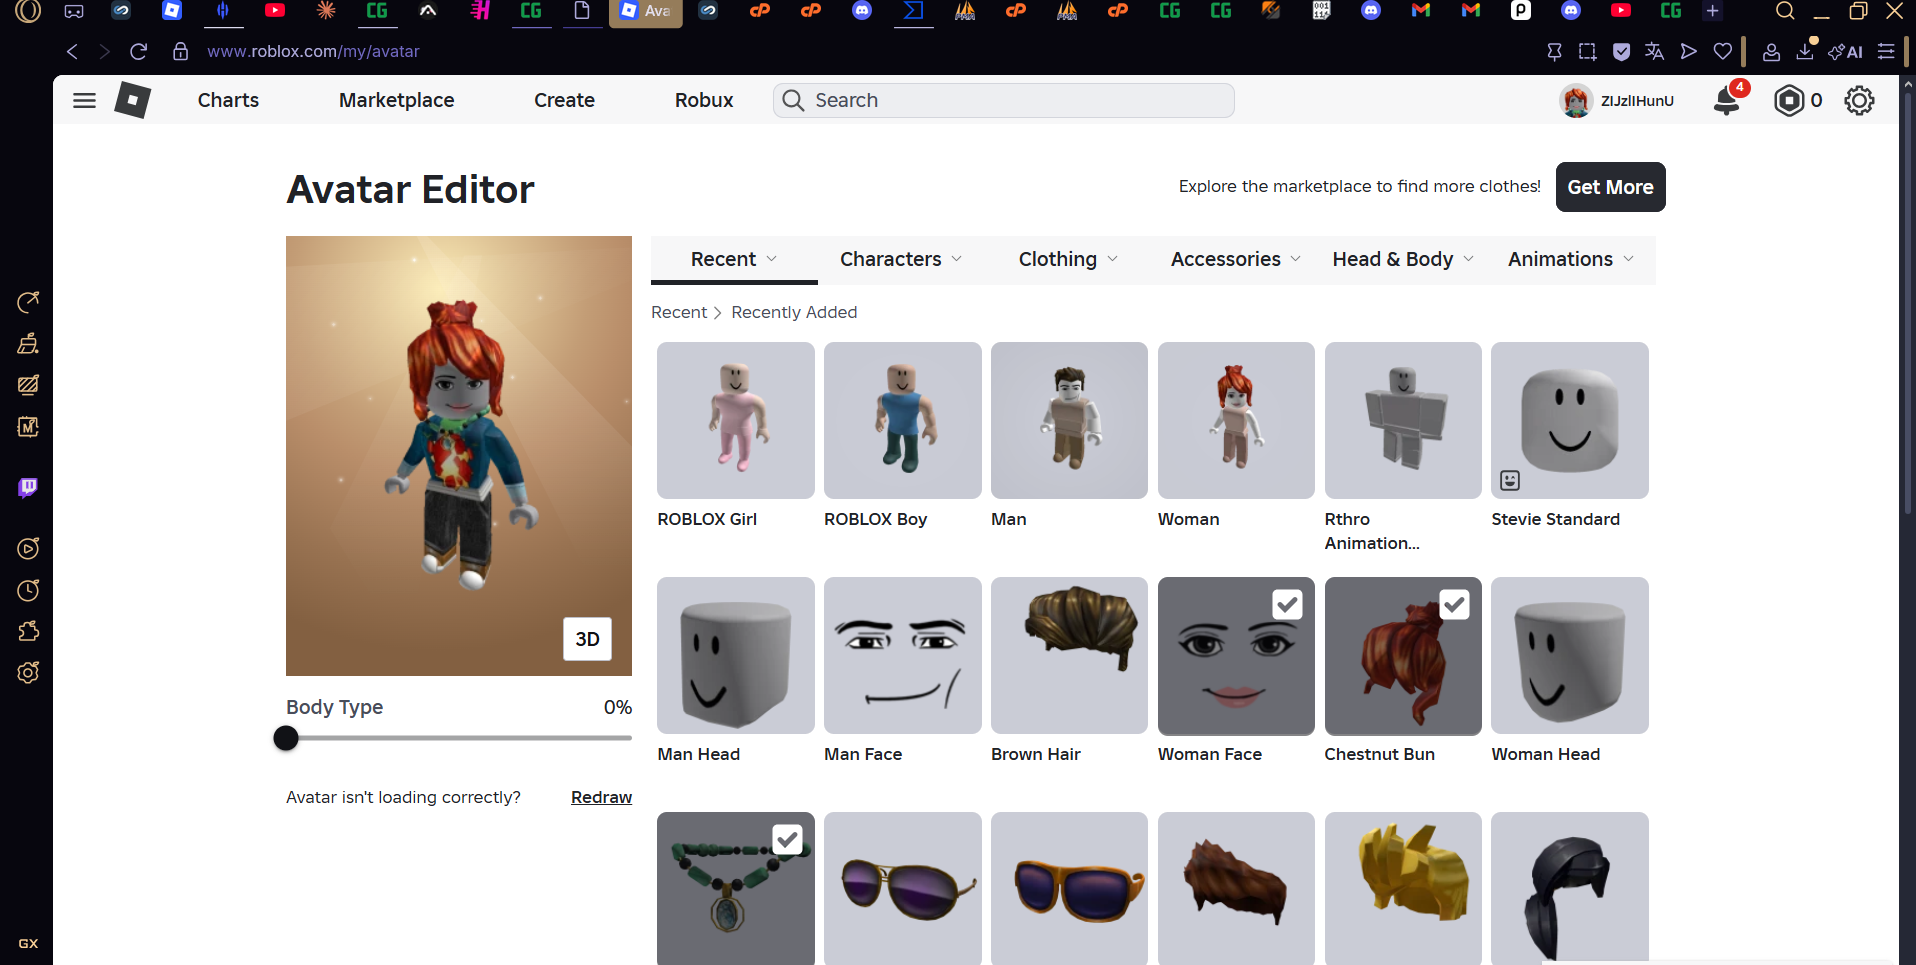This screenshot has height=965, width=1916.
Task: Click the emoji badge on Stevie Standard
Action: point(1510,481)
